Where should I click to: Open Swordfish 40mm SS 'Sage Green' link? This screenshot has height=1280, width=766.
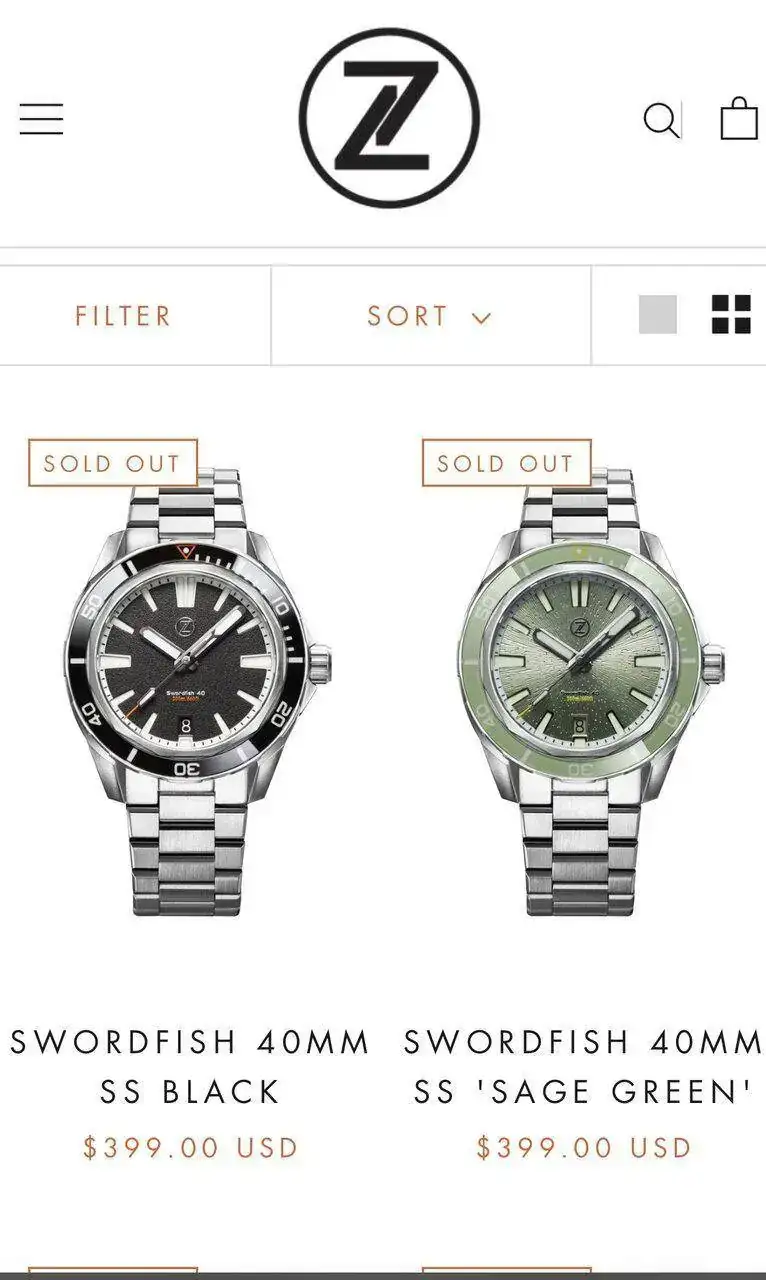tap(584, 1067)
